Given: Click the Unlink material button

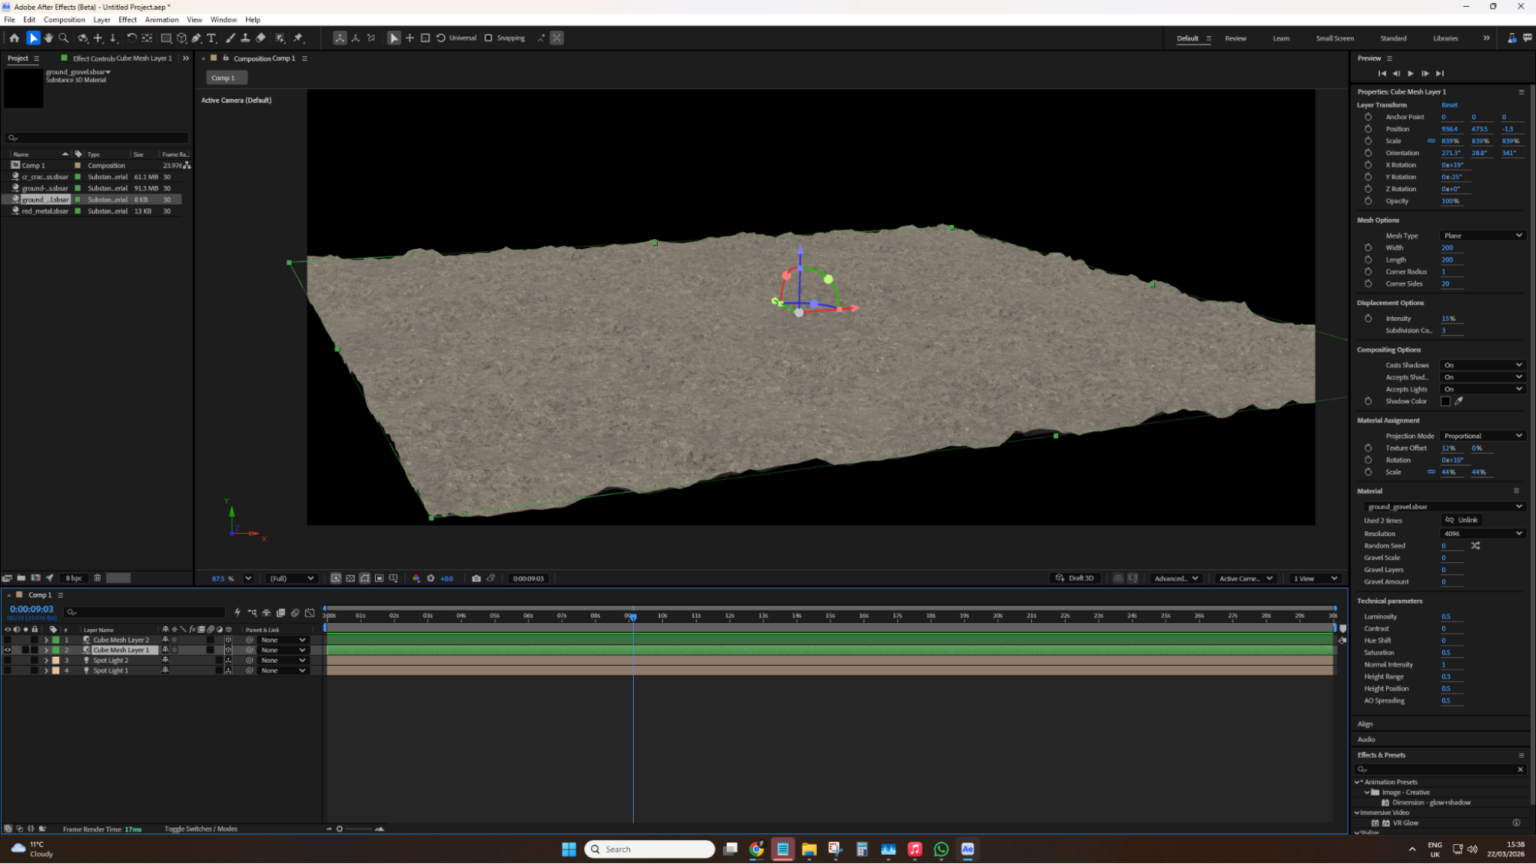Looking at the screenshot, I should (1461, 520).
